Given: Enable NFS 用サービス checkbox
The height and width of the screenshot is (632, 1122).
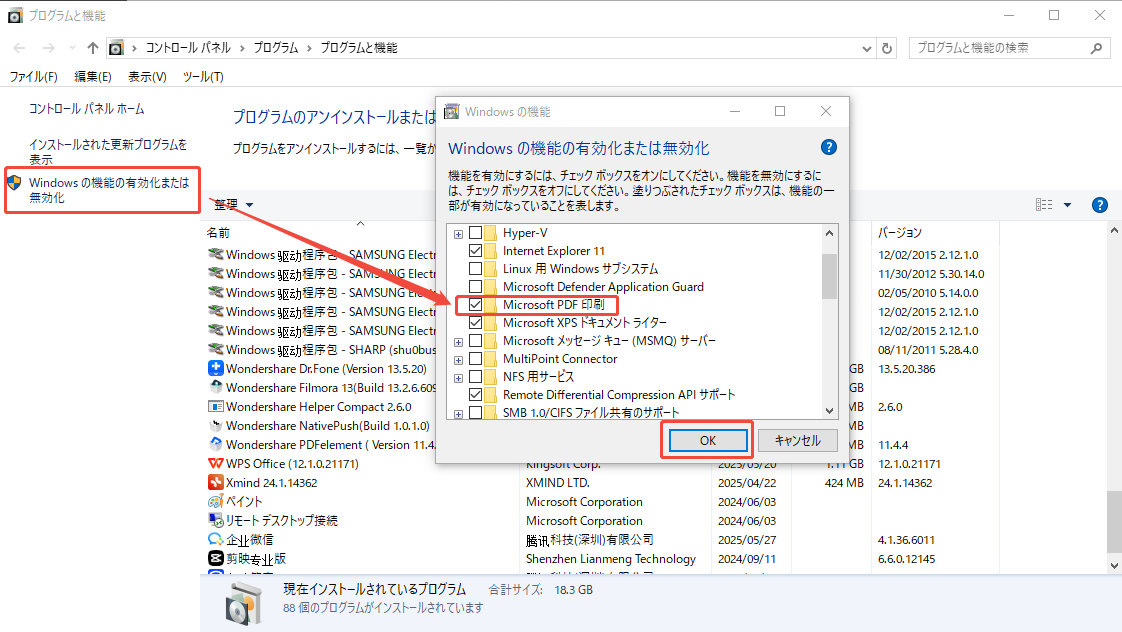Looking at the screenshot, I should pos(475,376).
